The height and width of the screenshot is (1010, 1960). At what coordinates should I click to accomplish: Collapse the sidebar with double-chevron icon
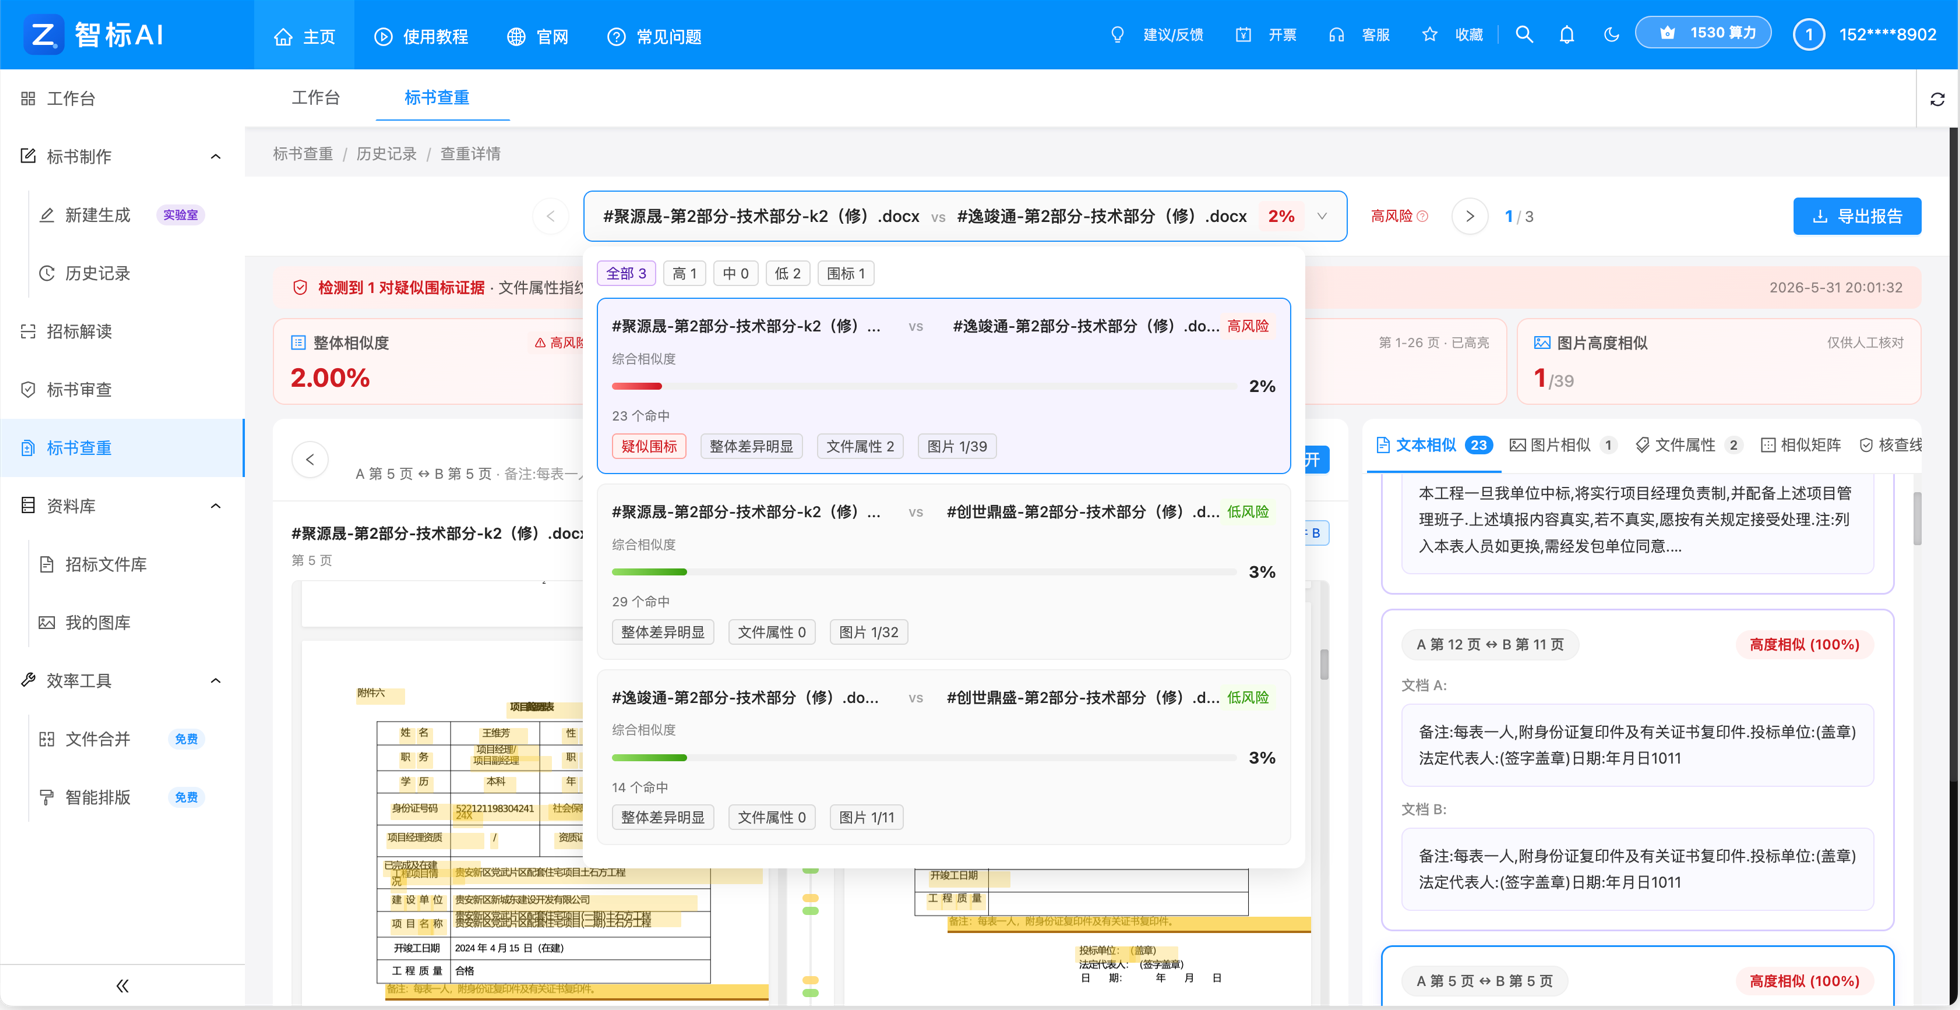[x=122, y=986]
